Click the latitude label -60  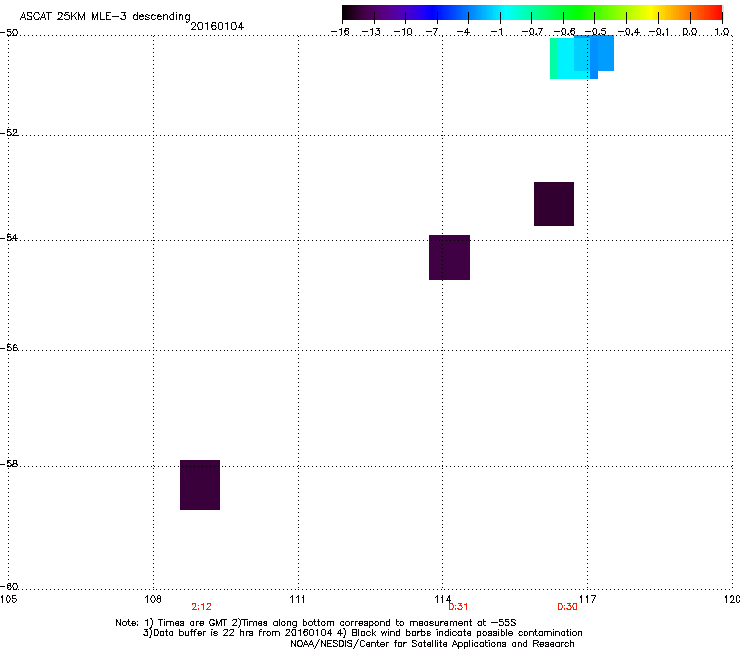pos(9,587)
